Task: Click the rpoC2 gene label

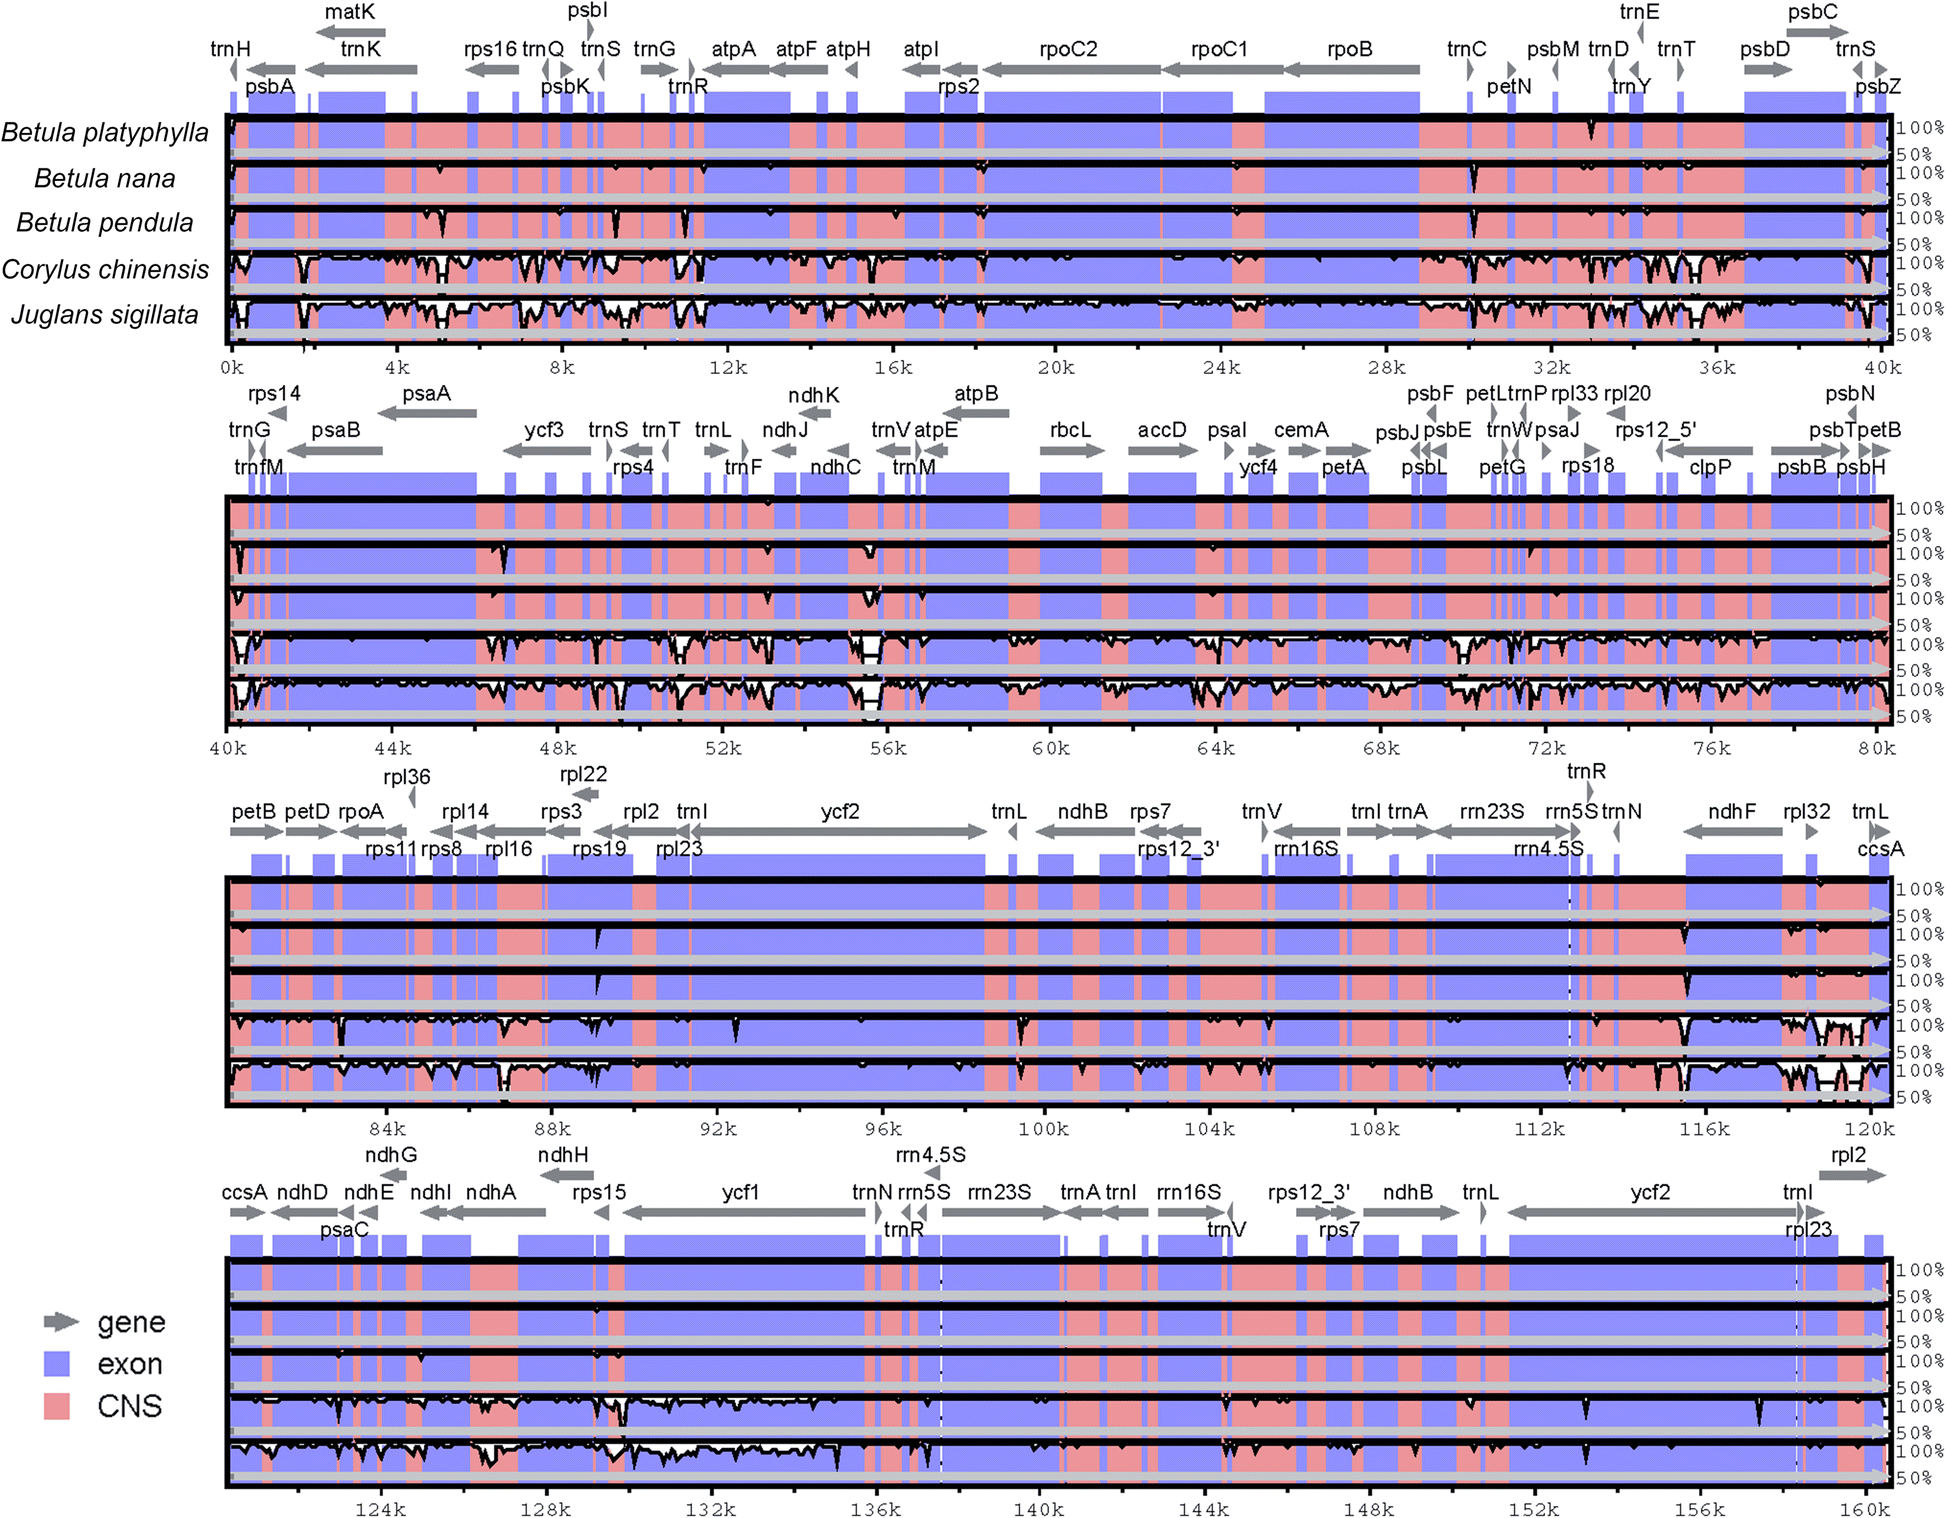Action: [1068, 49]
